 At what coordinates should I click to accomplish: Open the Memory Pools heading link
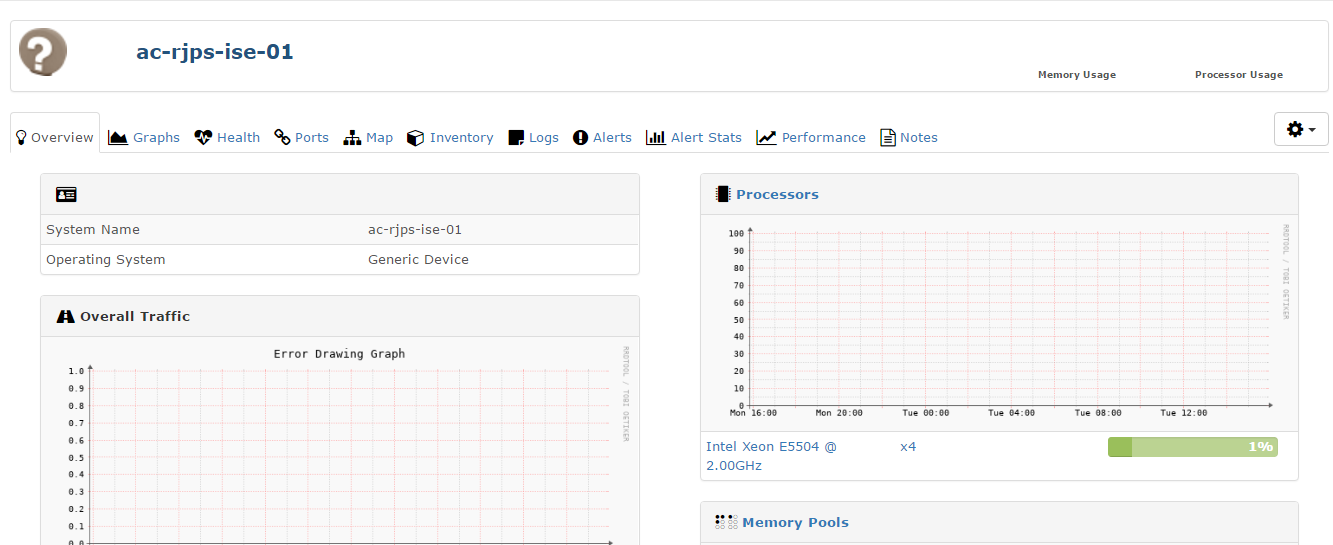pos(795,522)
